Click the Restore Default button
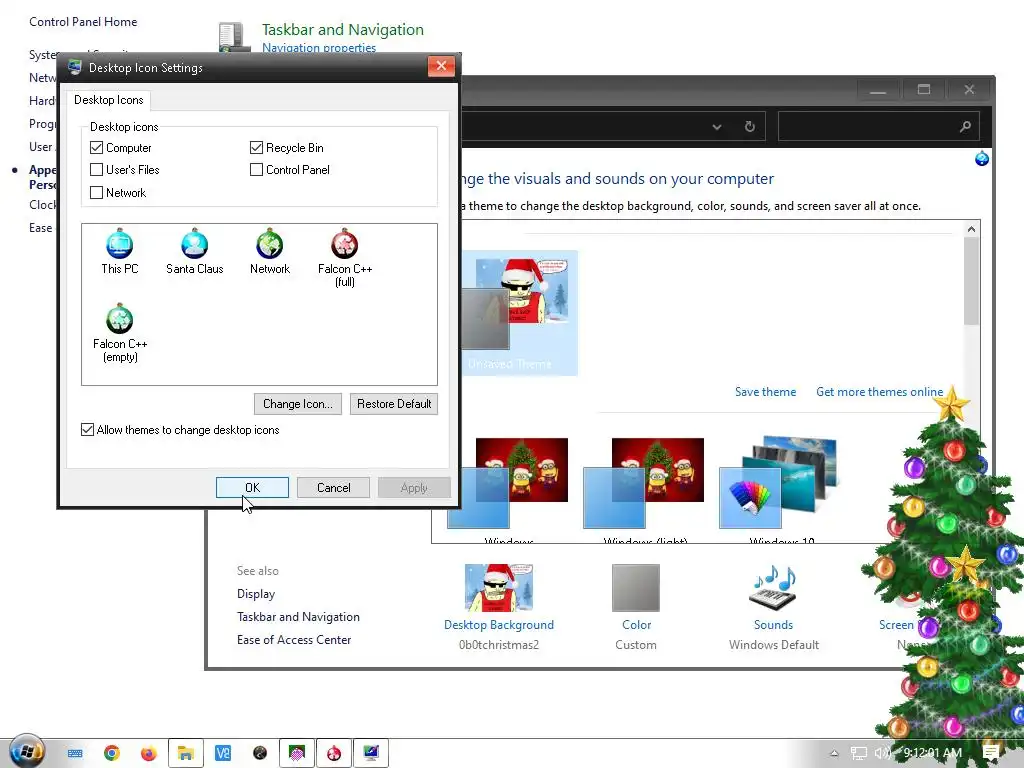Image resolution: width=1024 pixels, height=768 pixels. (394, 404)
